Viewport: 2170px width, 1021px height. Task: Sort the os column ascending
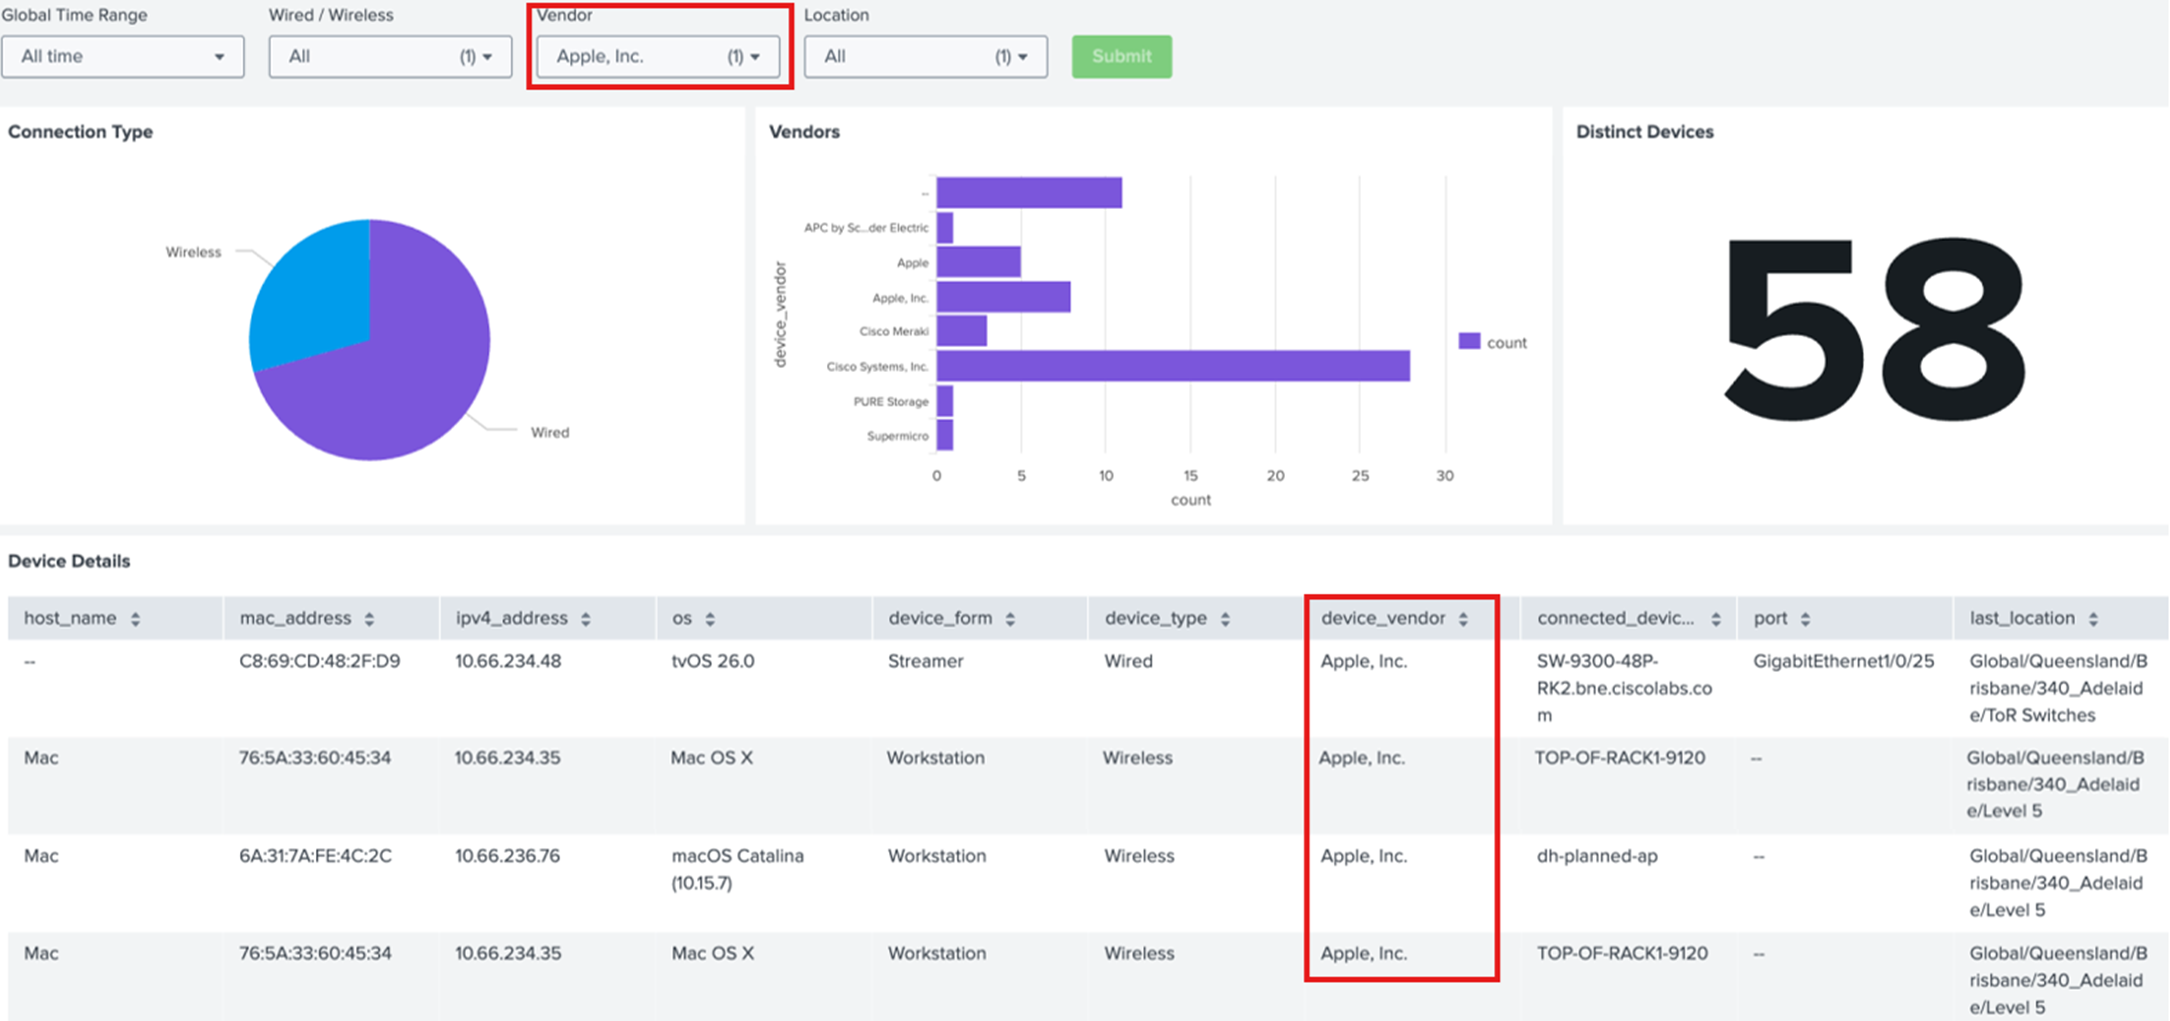pyautogui.click(x=710, y=617)
